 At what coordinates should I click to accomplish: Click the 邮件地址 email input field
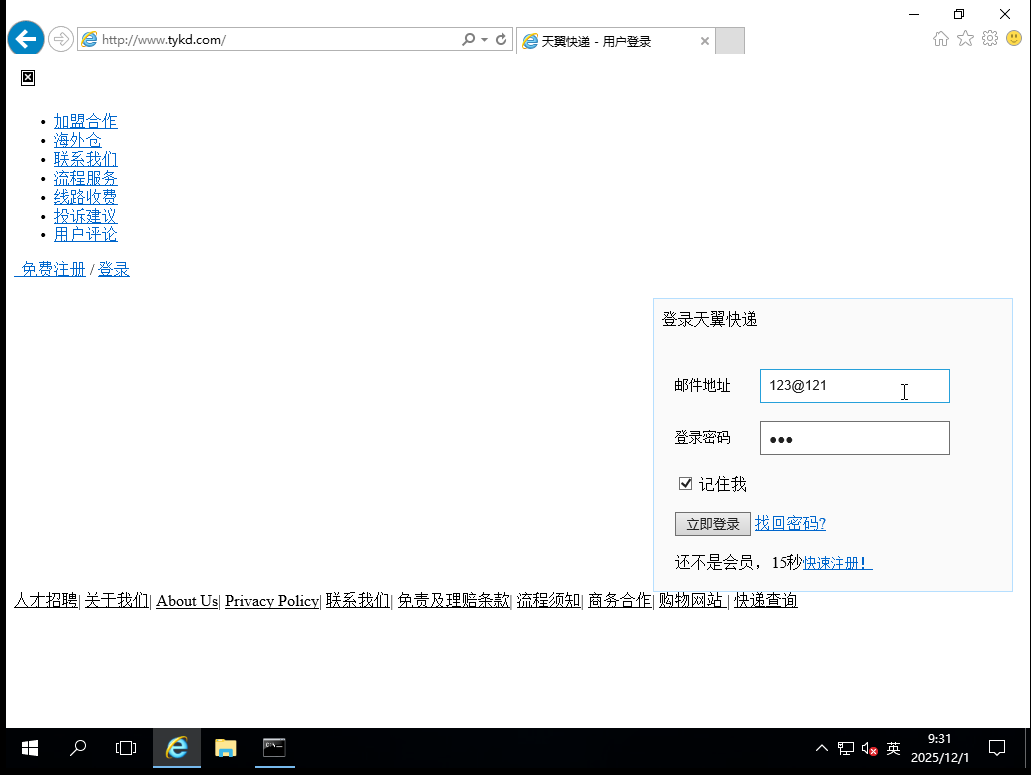(855, 386)
